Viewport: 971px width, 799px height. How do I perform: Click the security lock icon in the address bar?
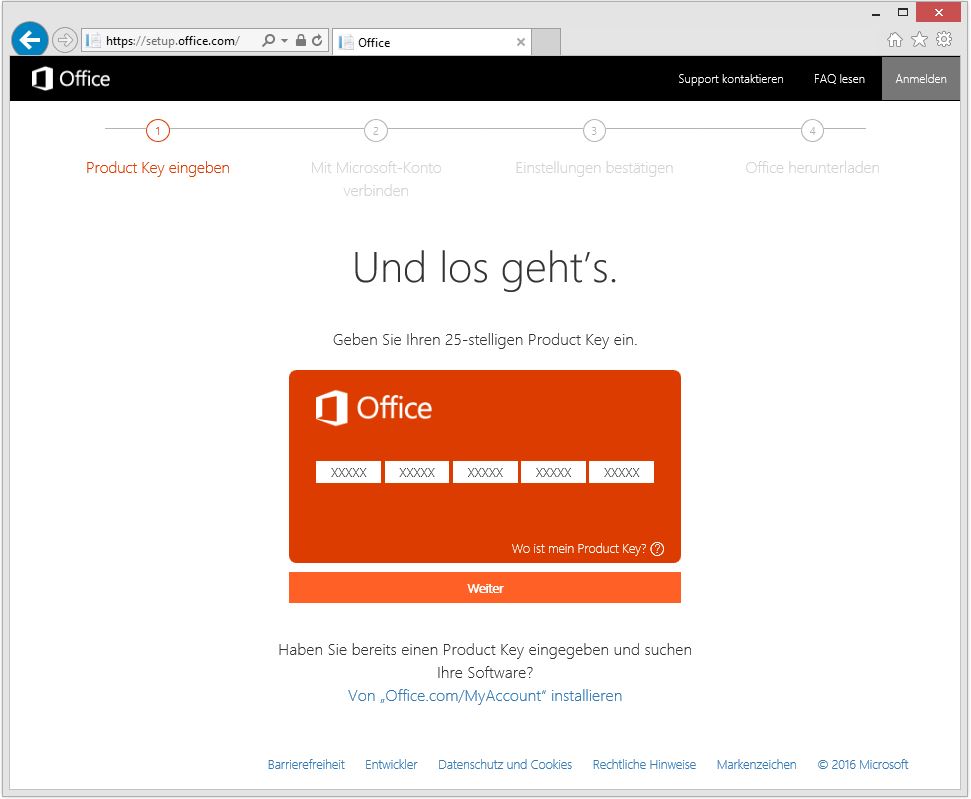[x=301, y=42]
